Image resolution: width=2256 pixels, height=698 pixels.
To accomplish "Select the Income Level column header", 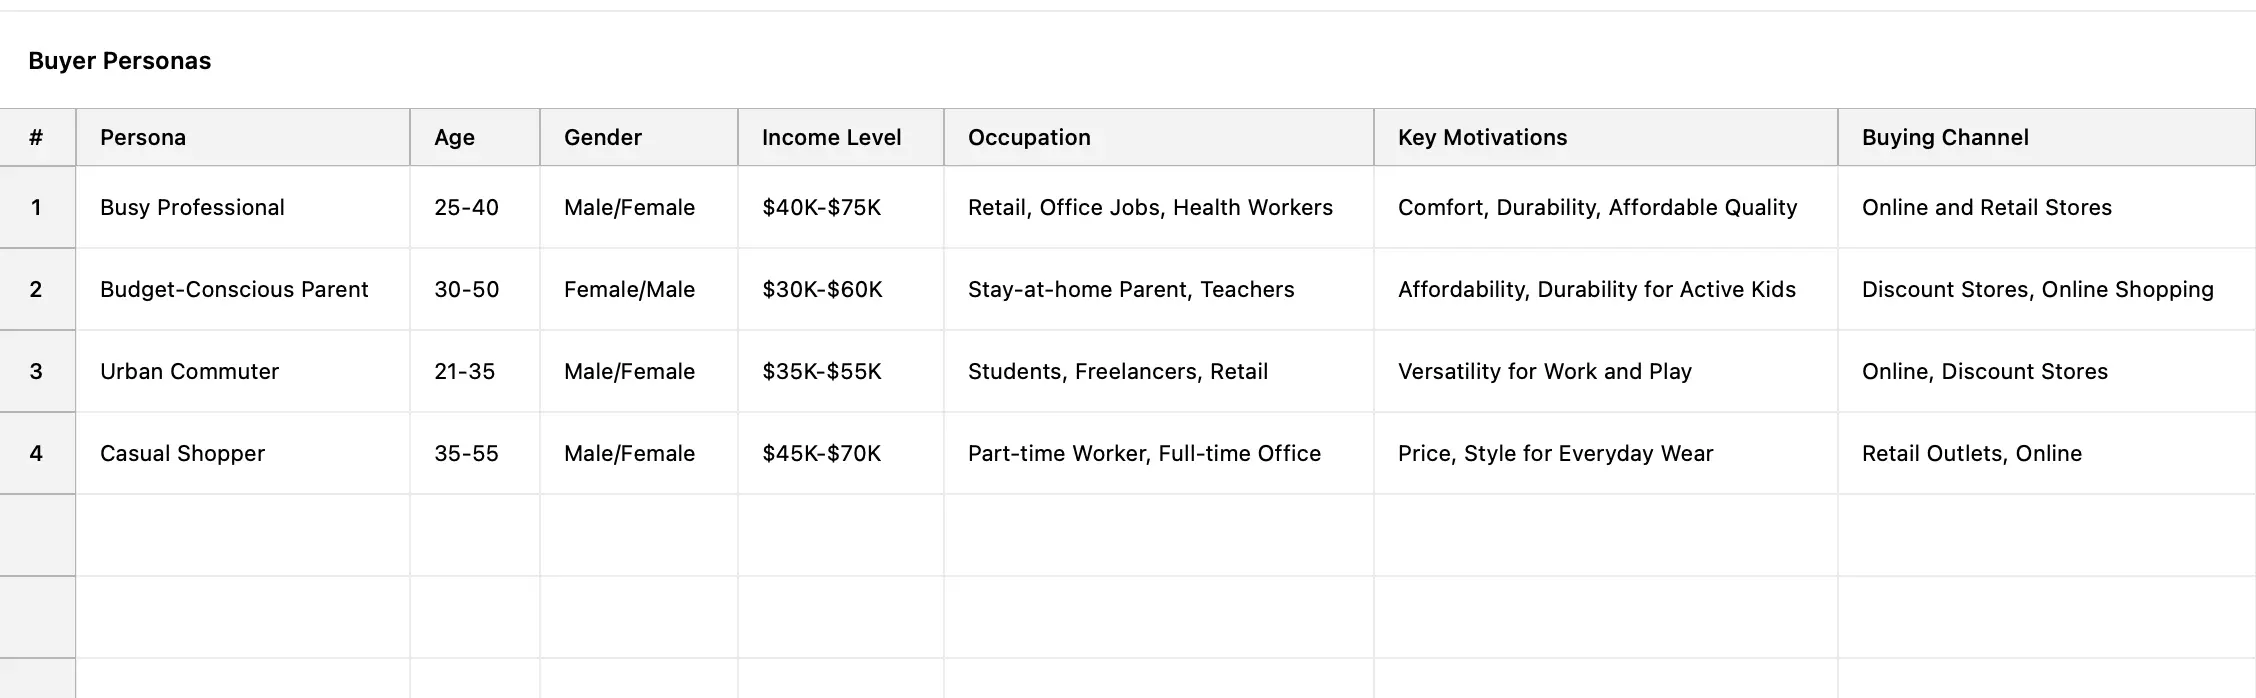I will [x=831, y=138].
